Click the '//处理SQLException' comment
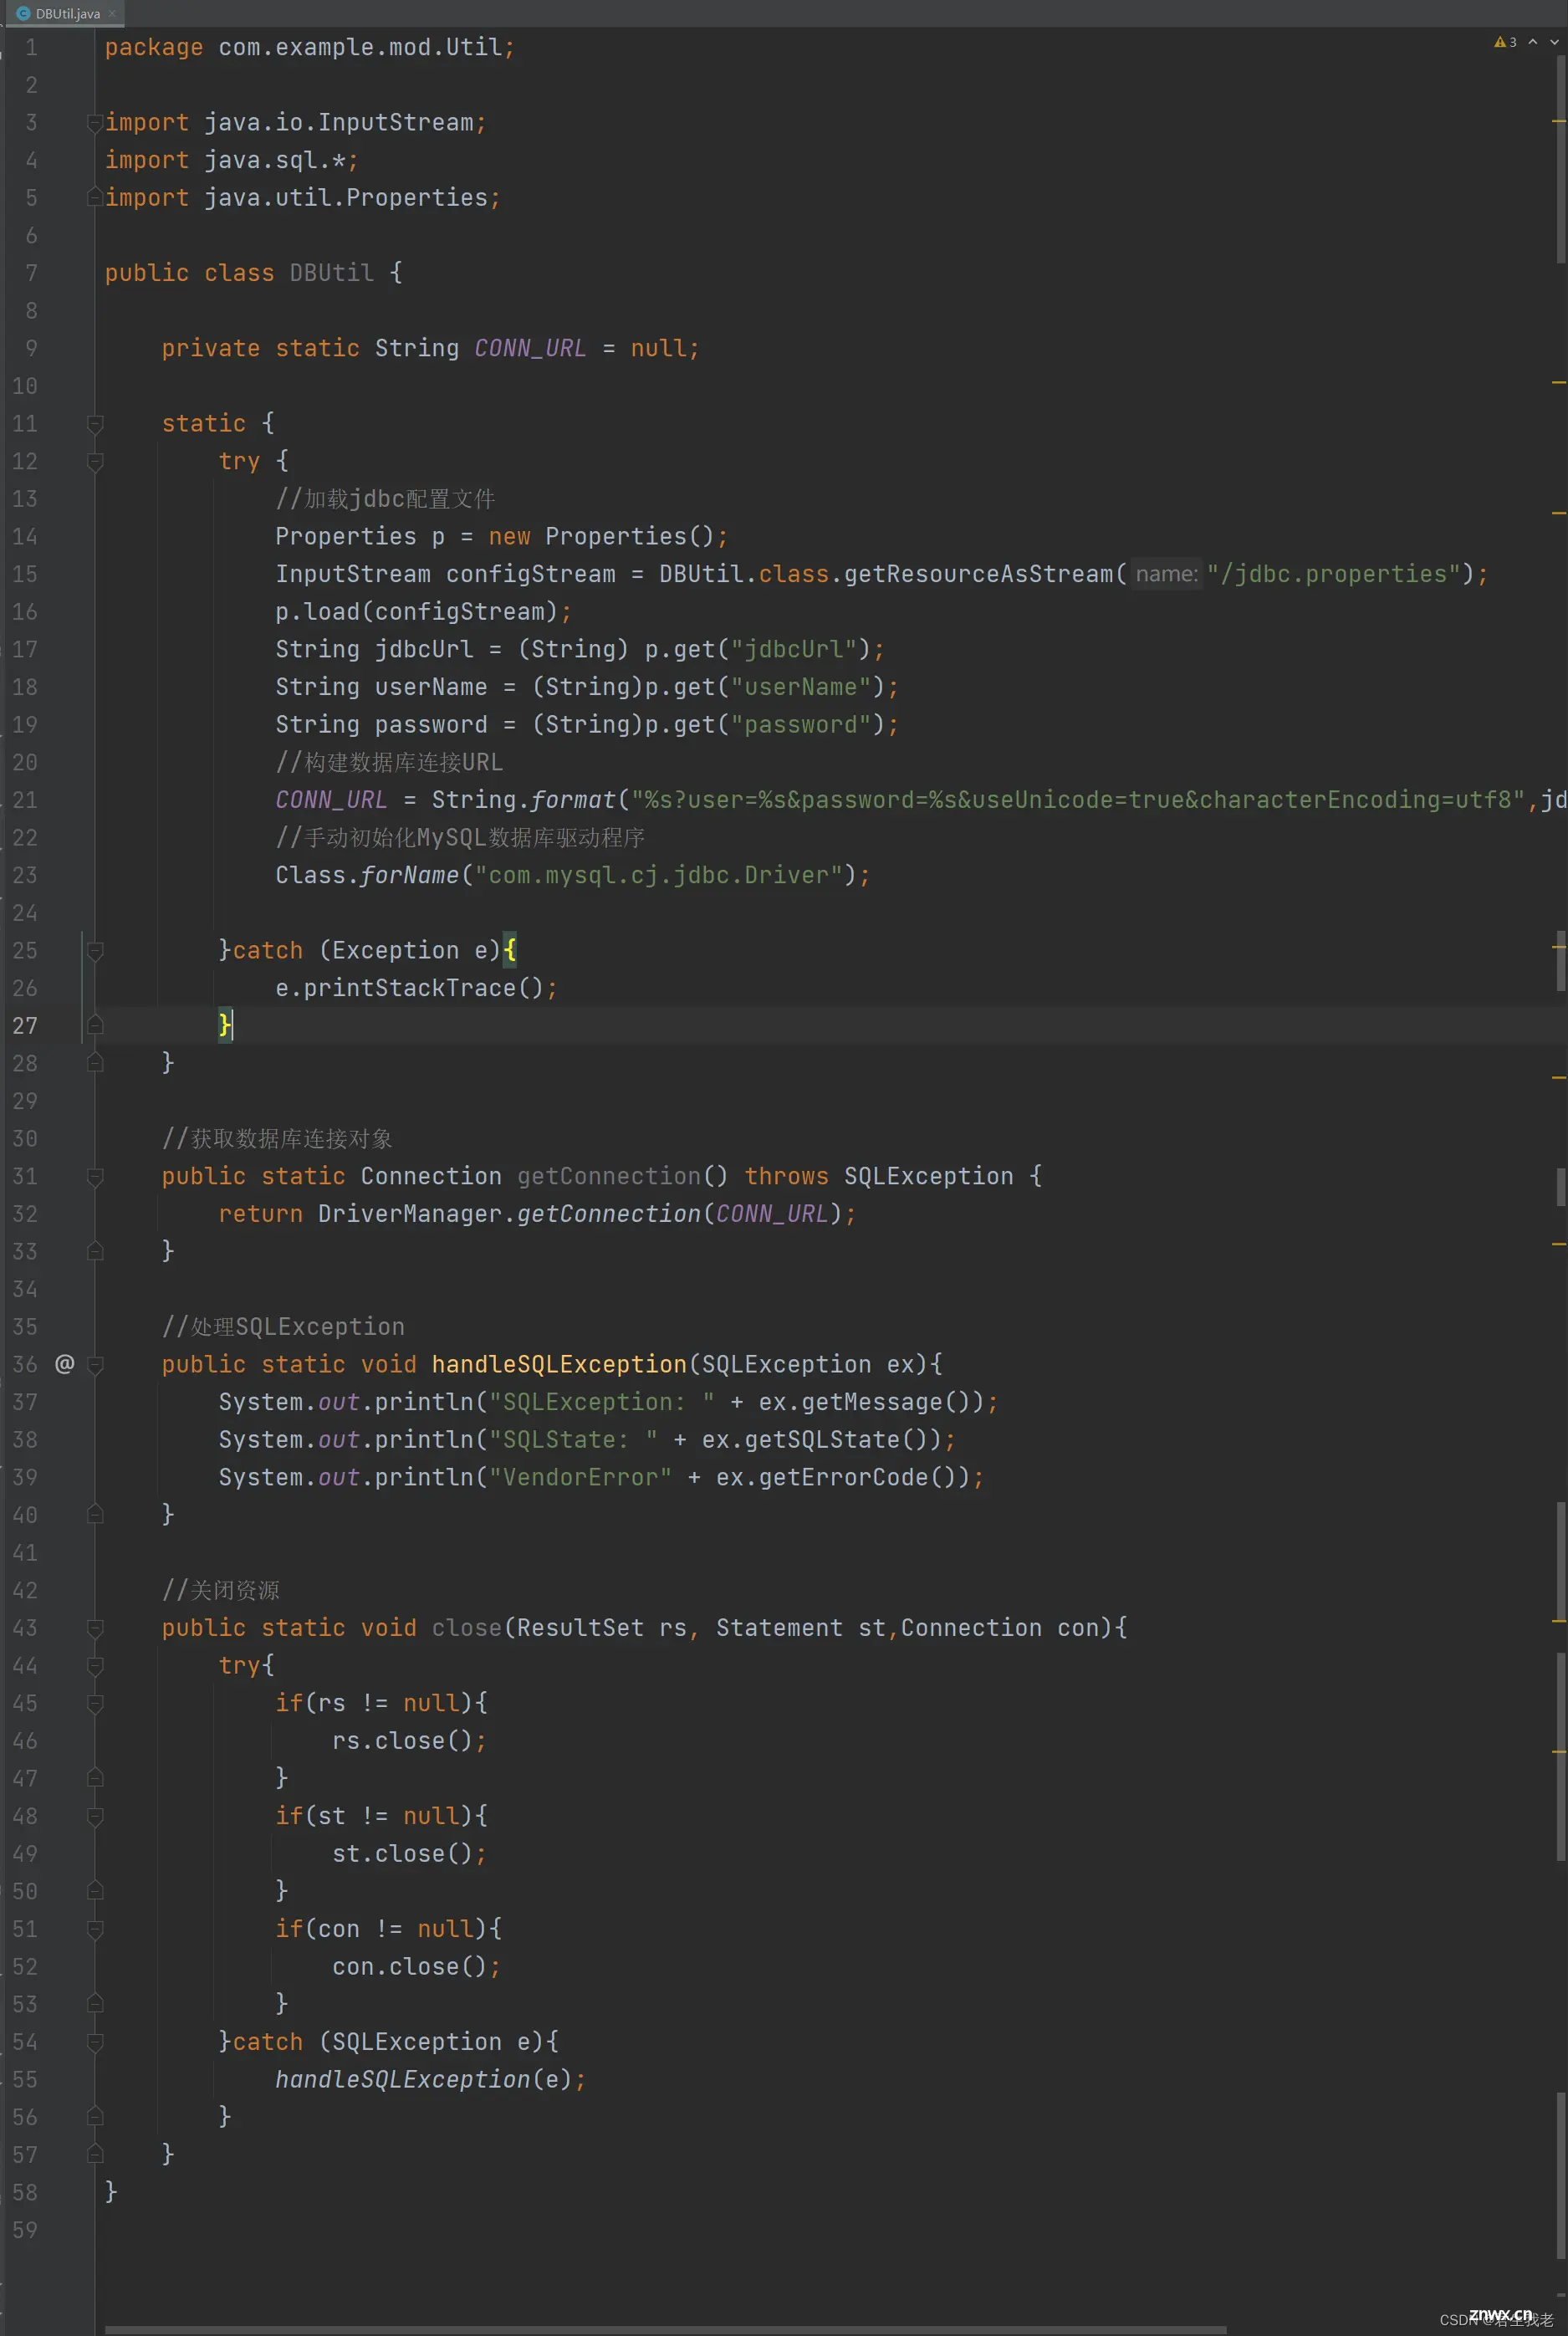1568x2336 pixels. [283, 1327]
